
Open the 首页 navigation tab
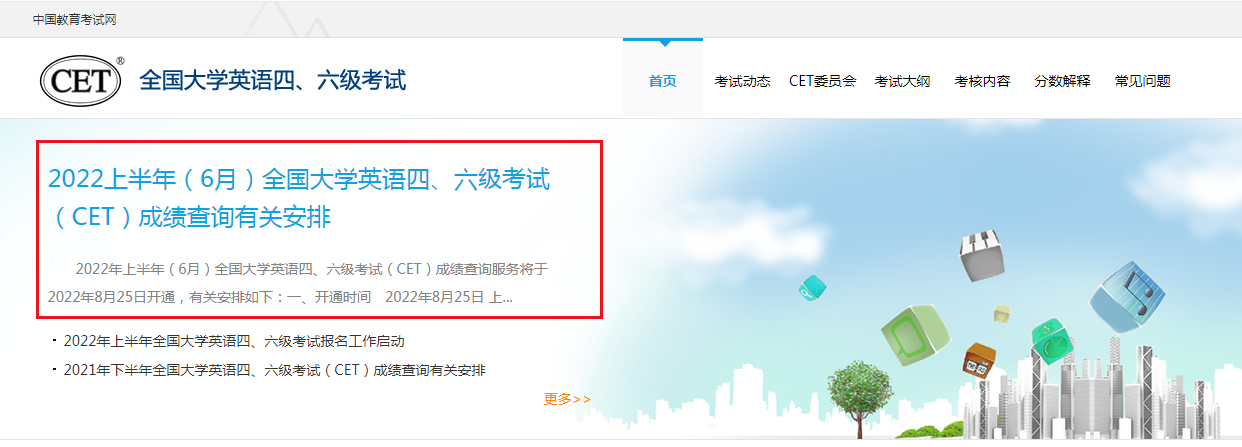coord(662,81)
